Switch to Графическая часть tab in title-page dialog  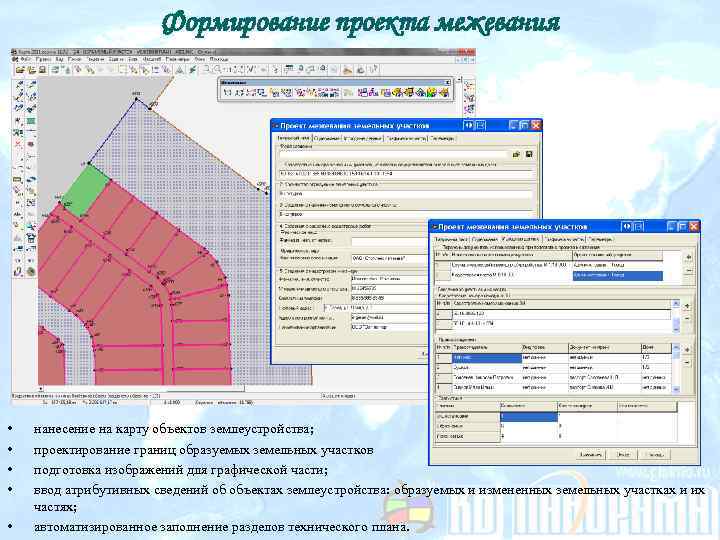[406, 138]
